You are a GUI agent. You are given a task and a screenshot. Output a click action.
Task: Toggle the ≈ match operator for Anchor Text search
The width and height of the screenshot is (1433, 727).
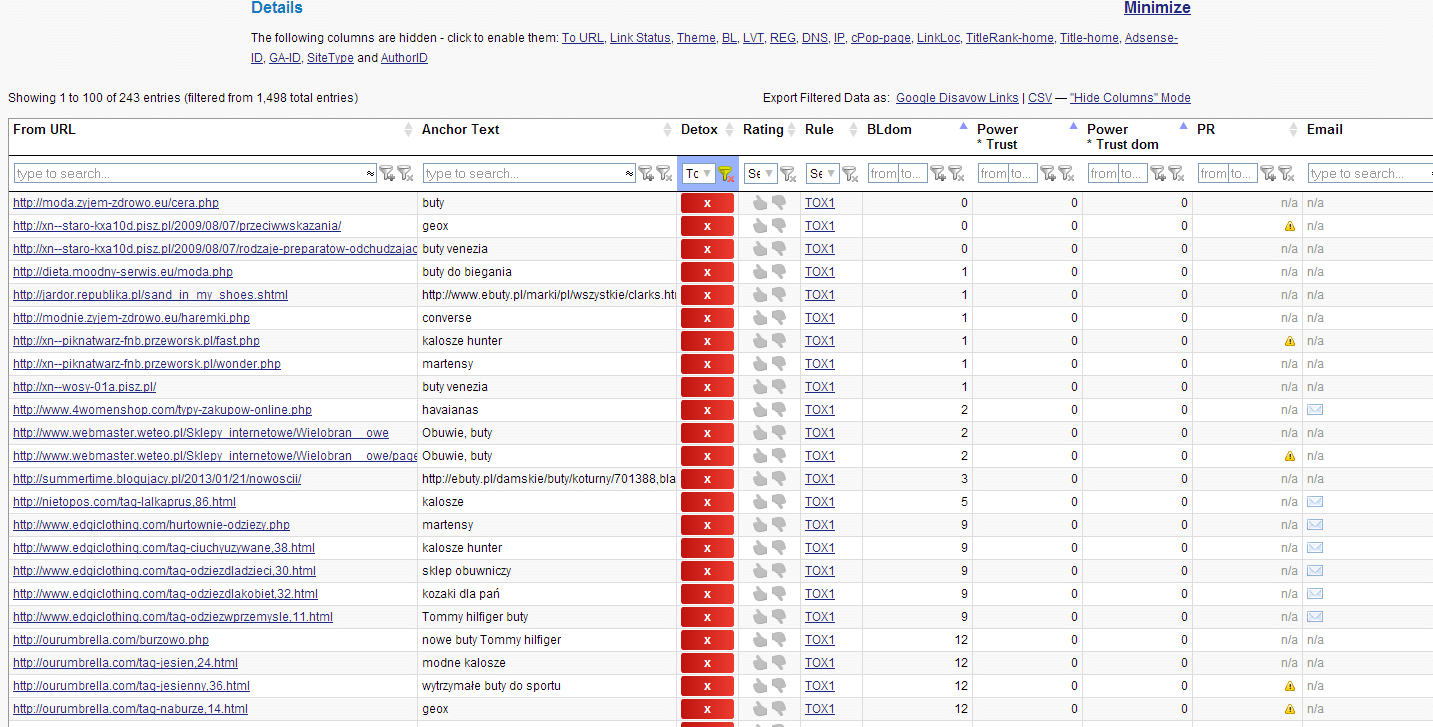pyautogui.click(x=629, y=174)
